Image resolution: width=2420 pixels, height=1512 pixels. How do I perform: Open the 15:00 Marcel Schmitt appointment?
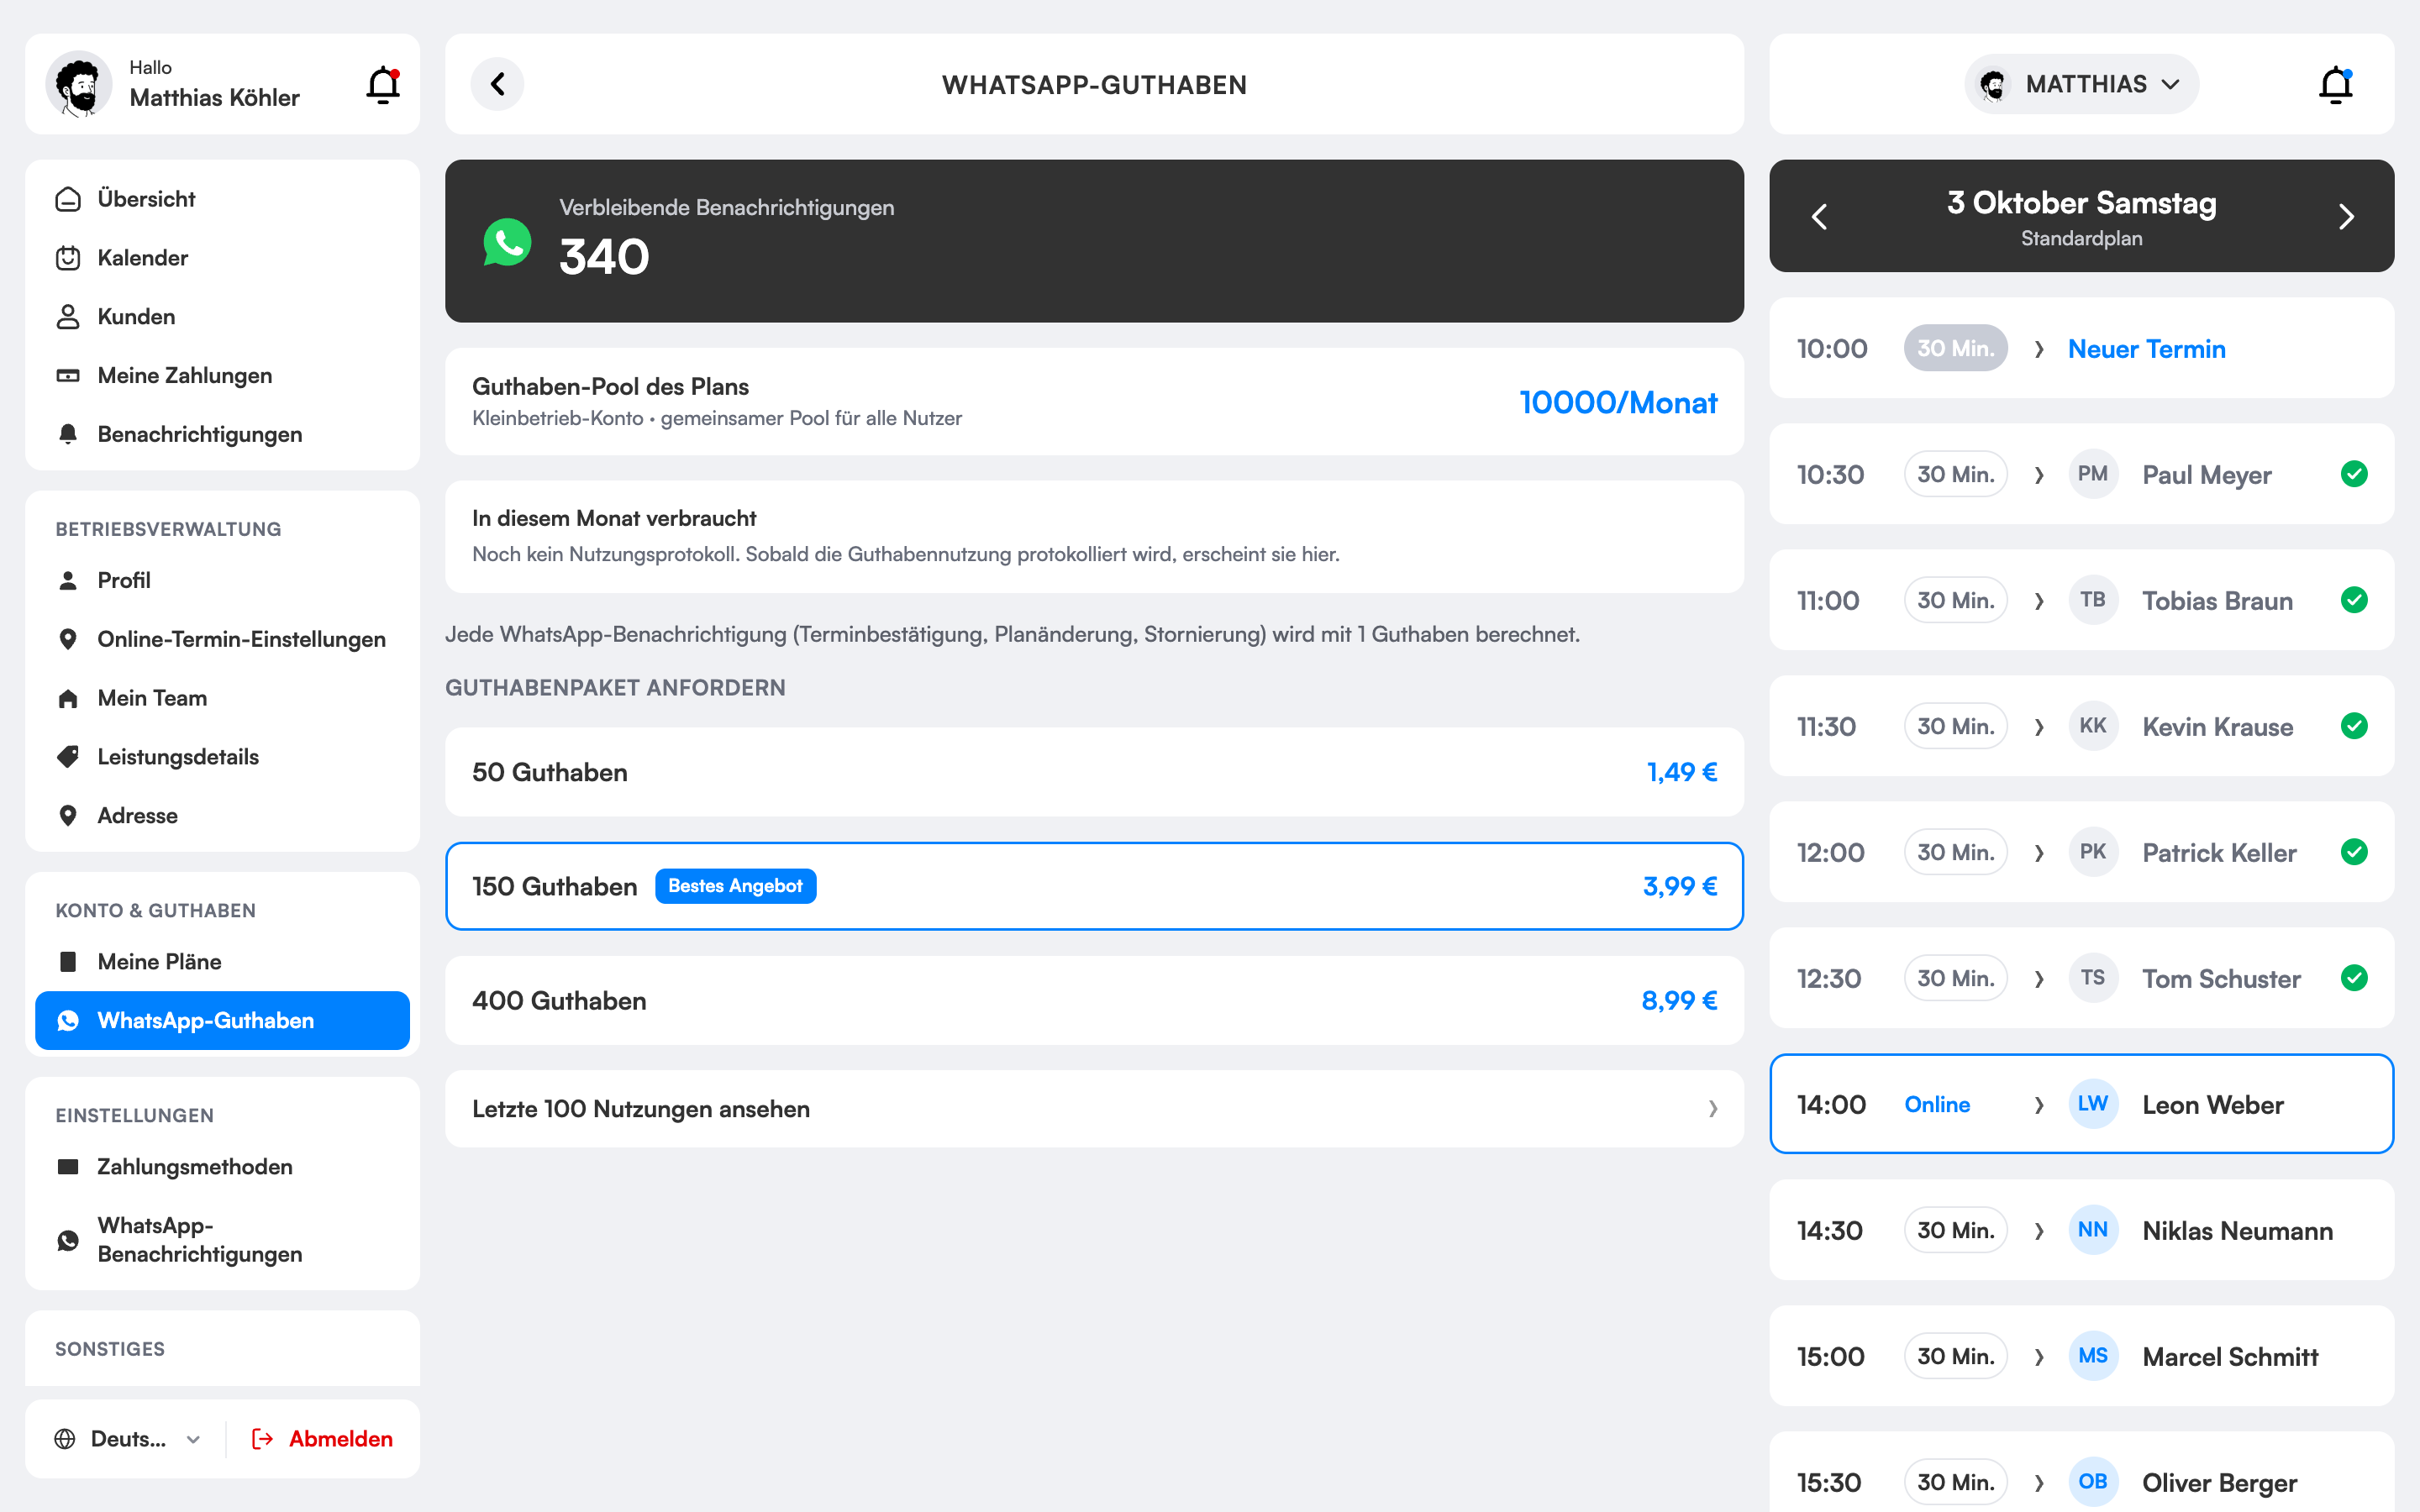(2081, 1356)
